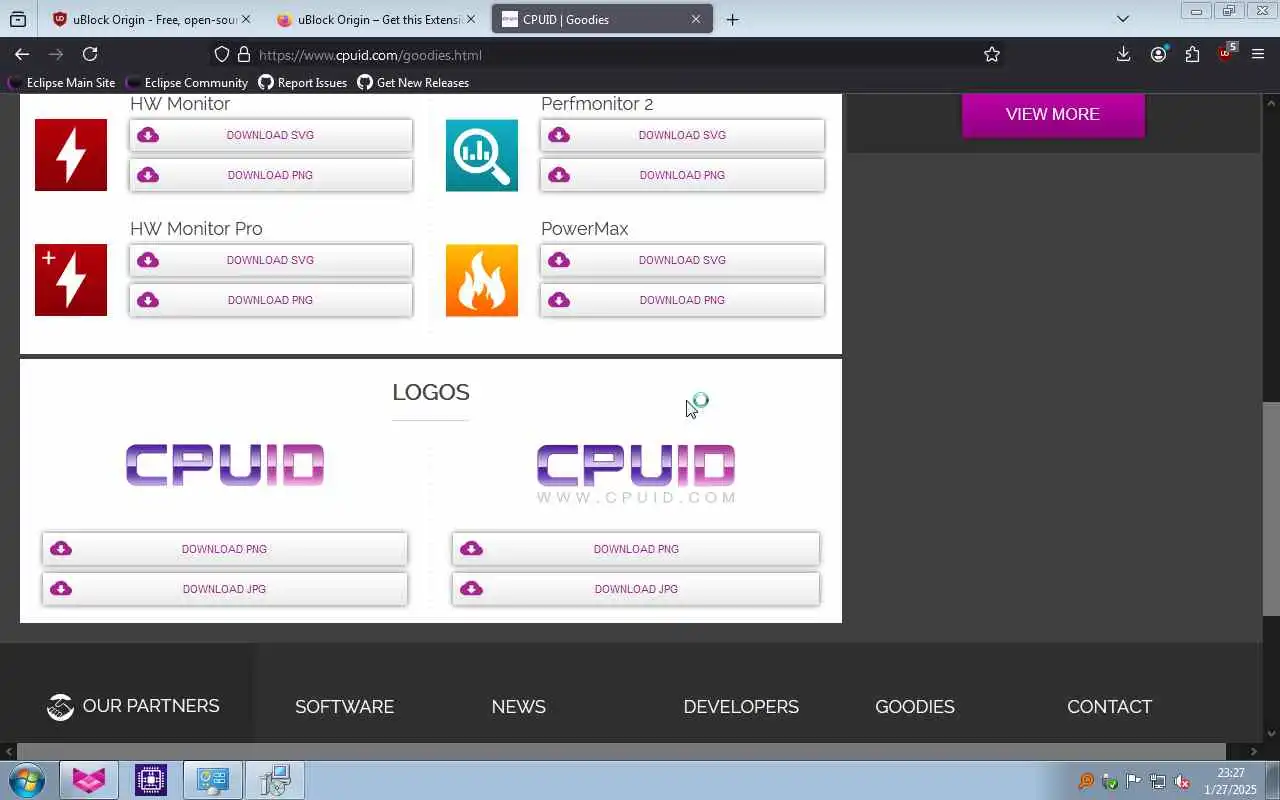The image size is (1280, 800).
Task: Click the Perfmonitor 2 magnifier icon
Action: tap(482, 155)
